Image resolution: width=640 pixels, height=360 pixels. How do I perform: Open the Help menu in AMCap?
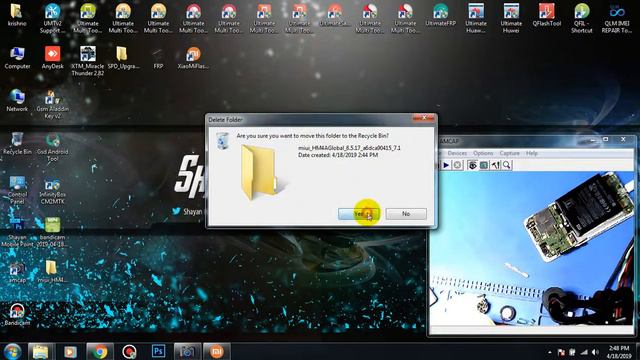click(531, 153)
